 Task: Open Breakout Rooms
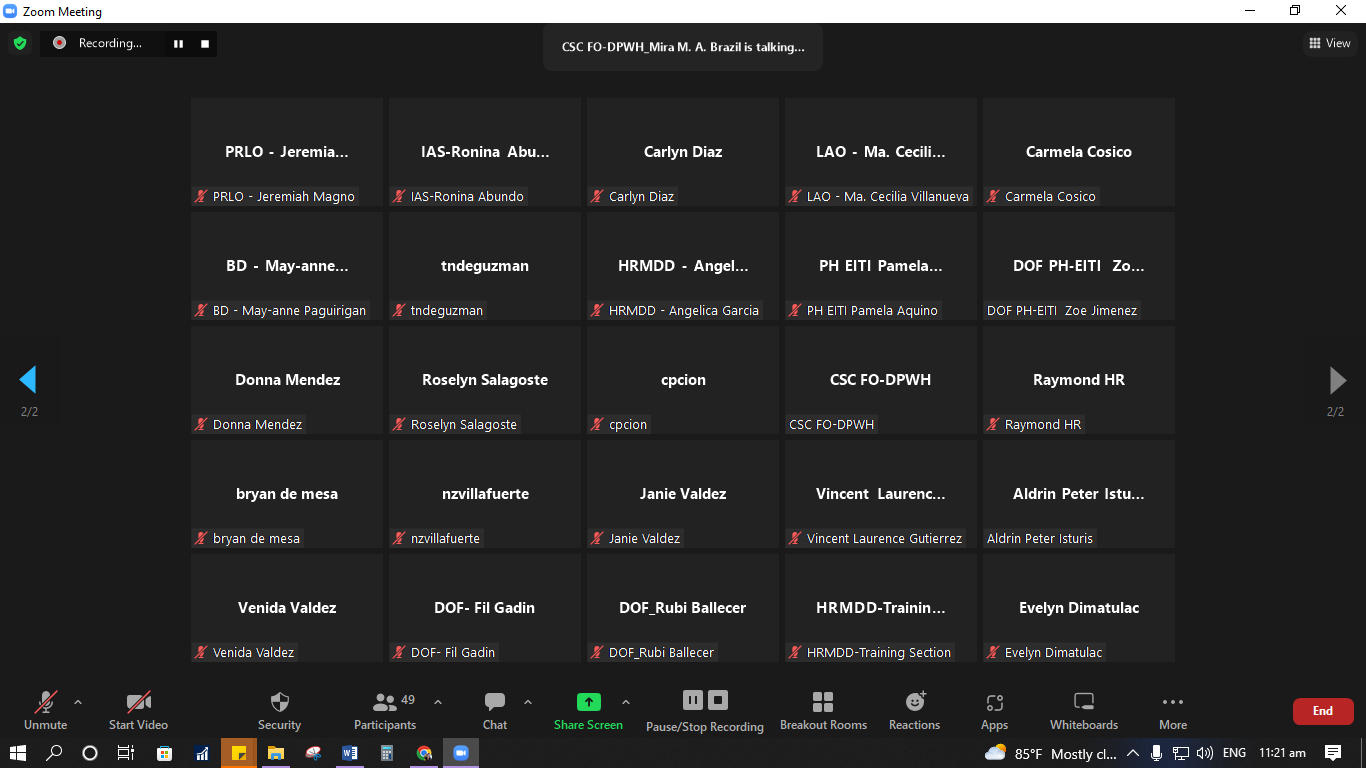click(x=823, y=711)
